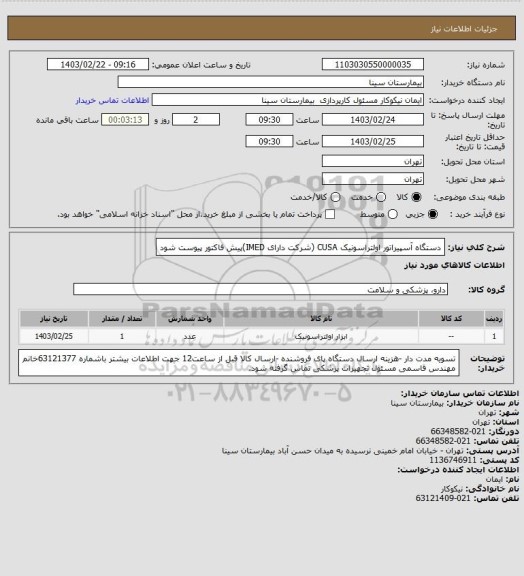Click the ردیف column header

pos(494,318)
